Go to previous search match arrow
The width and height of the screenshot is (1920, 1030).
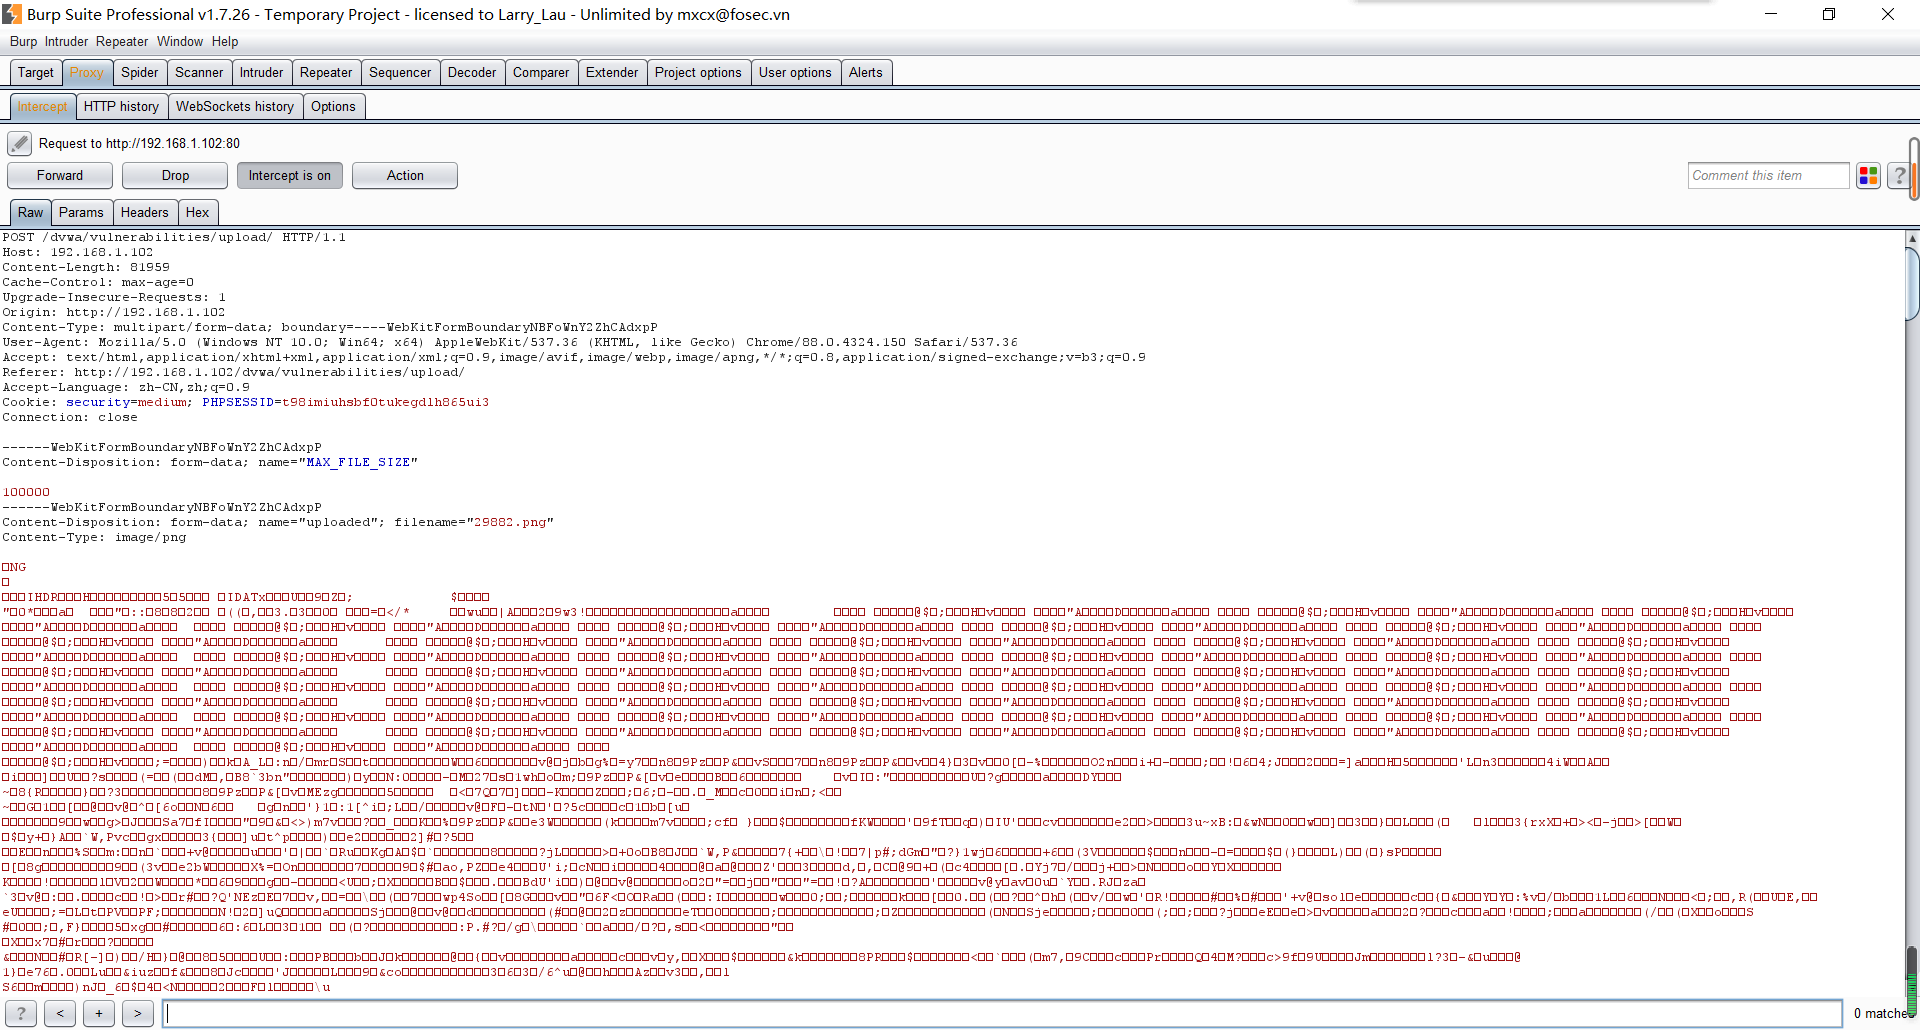[60, 1013]
